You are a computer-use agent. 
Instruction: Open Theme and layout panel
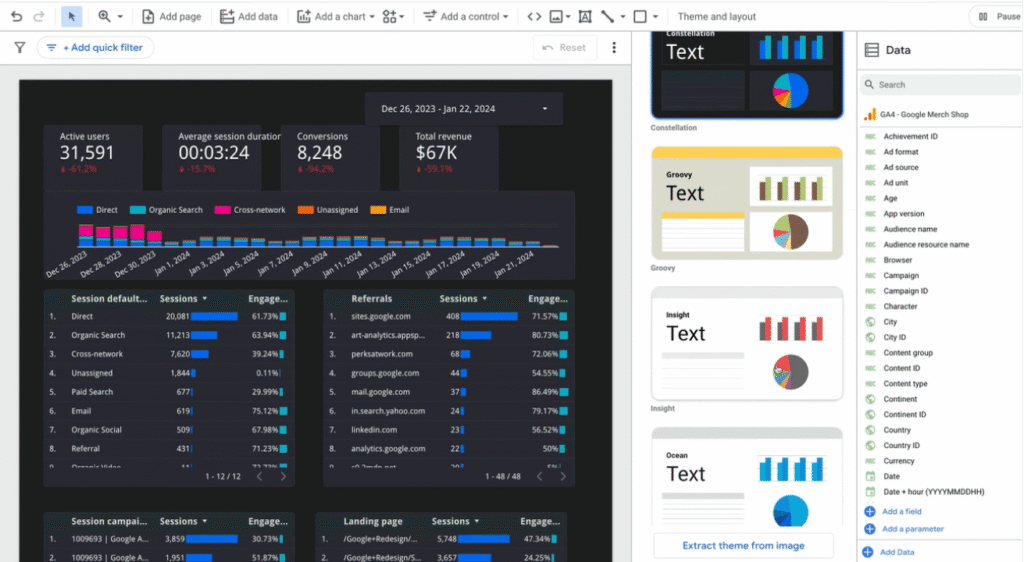pyautogui.click(x=717, y=17)
